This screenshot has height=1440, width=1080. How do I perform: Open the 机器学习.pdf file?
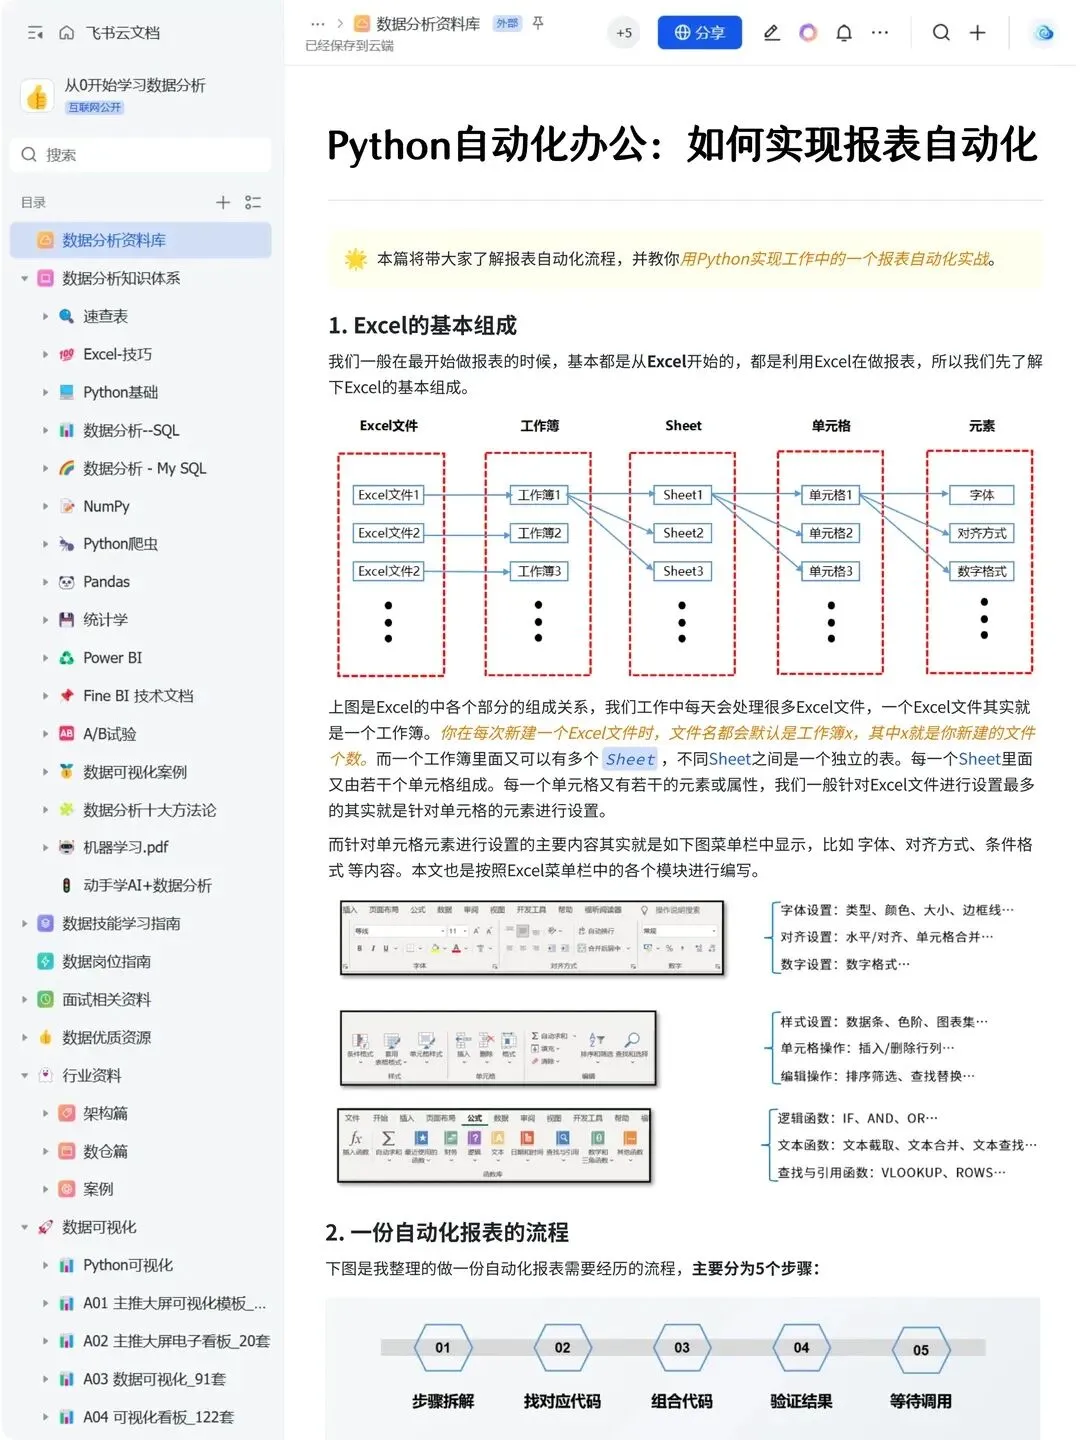(x=125, y=847)
